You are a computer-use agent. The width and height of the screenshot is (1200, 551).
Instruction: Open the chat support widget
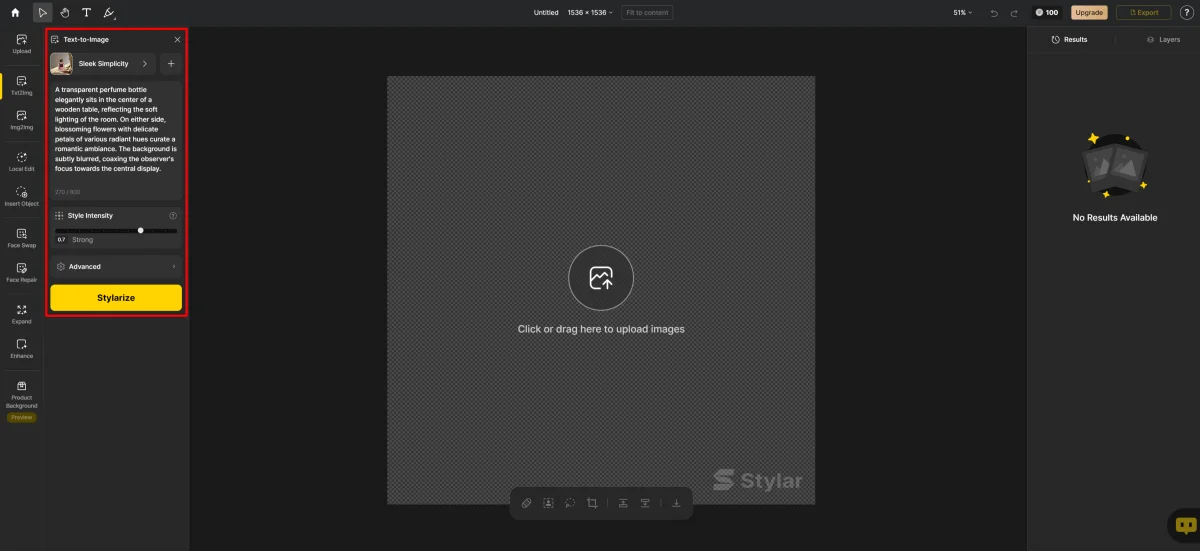tap(1186, 524)
